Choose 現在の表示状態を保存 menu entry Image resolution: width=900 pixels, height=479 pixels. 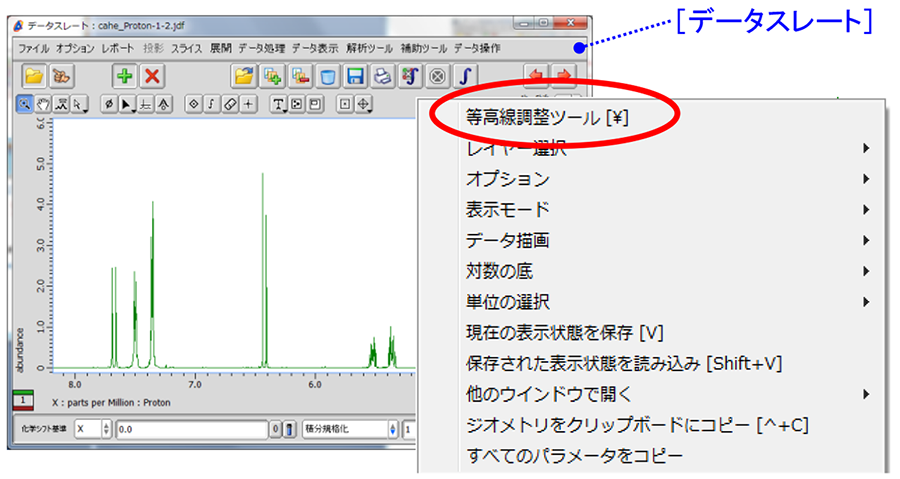(x=565, y=332)
